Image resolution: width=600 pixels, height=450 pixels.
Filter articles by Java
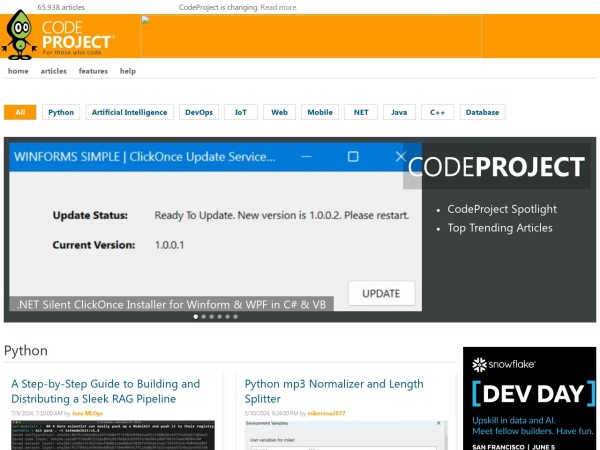point(399,112)
